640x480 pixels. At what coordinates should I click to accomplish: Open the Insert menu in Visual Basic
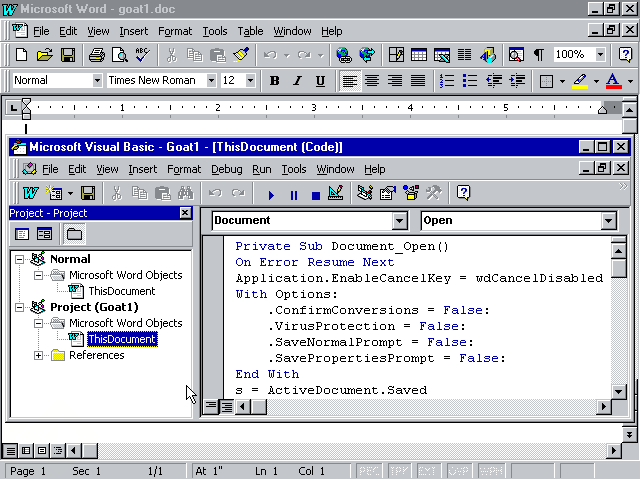tap(142, 169)
